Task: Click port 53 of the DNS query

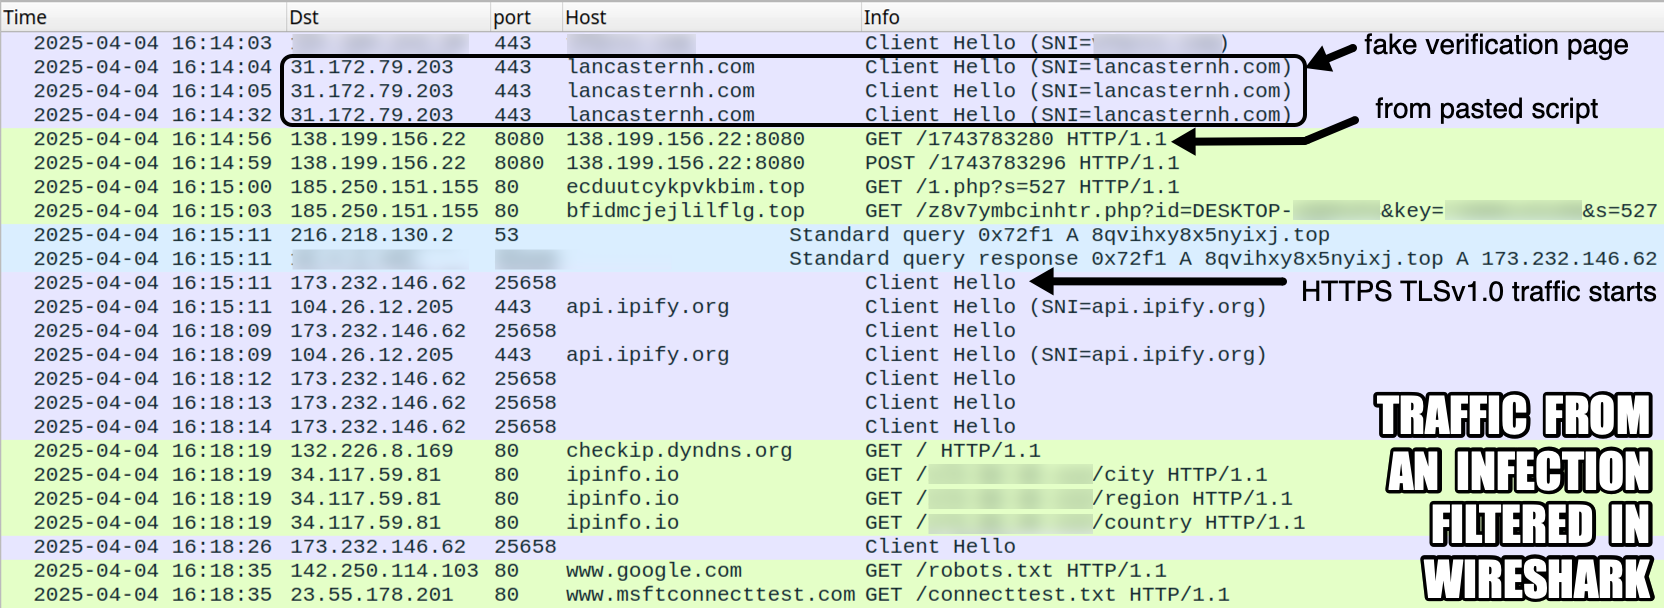Action: coord(507,235)
